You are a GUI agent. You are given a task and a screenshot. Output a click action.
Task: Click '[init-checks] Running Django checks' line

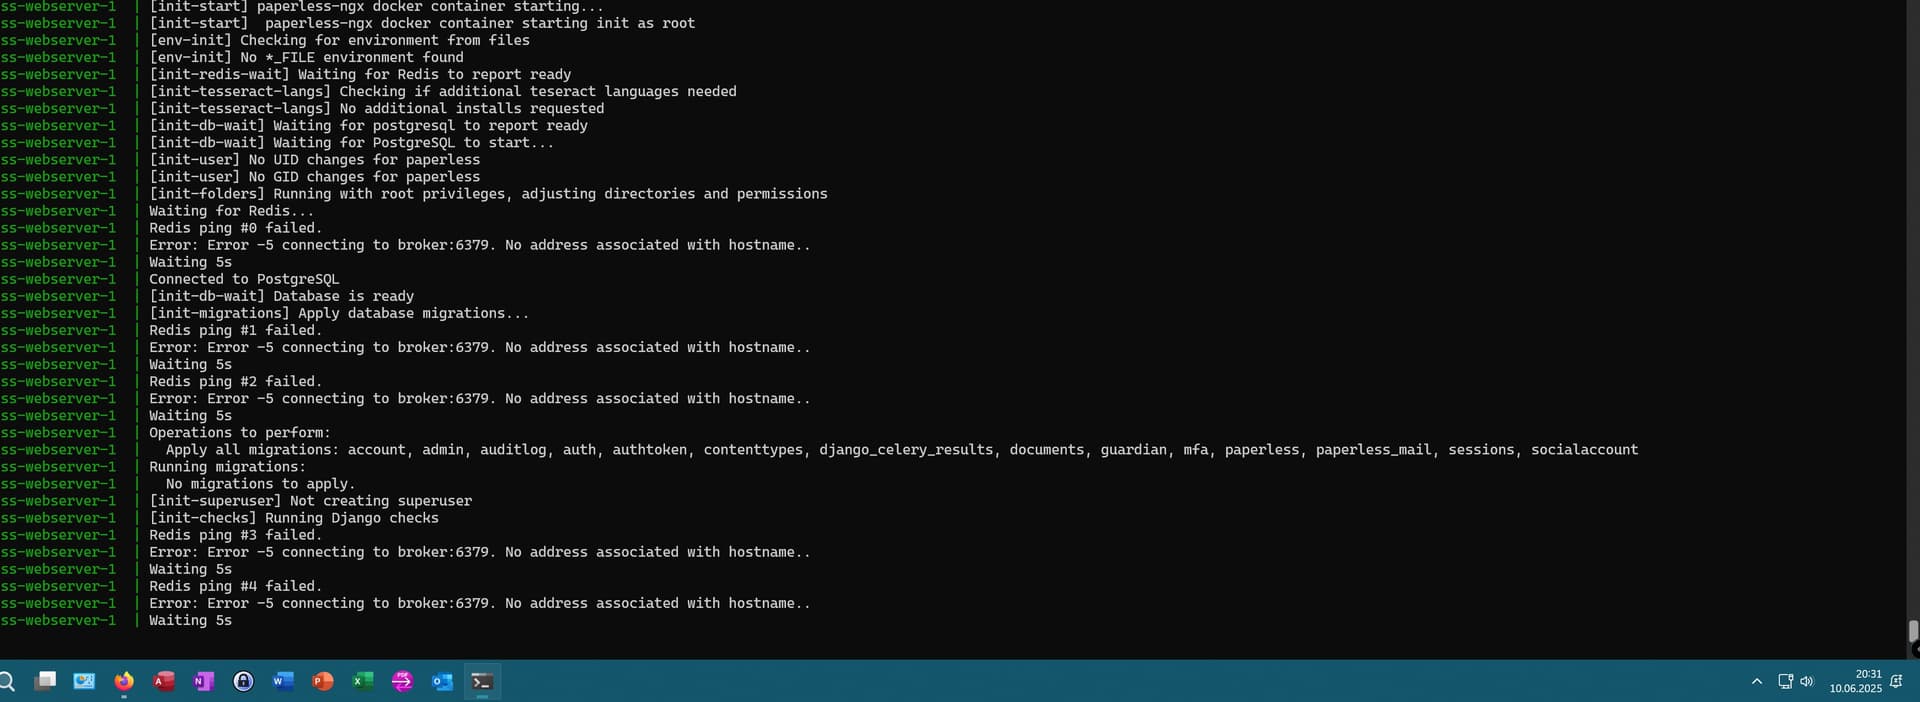point(294,518)
